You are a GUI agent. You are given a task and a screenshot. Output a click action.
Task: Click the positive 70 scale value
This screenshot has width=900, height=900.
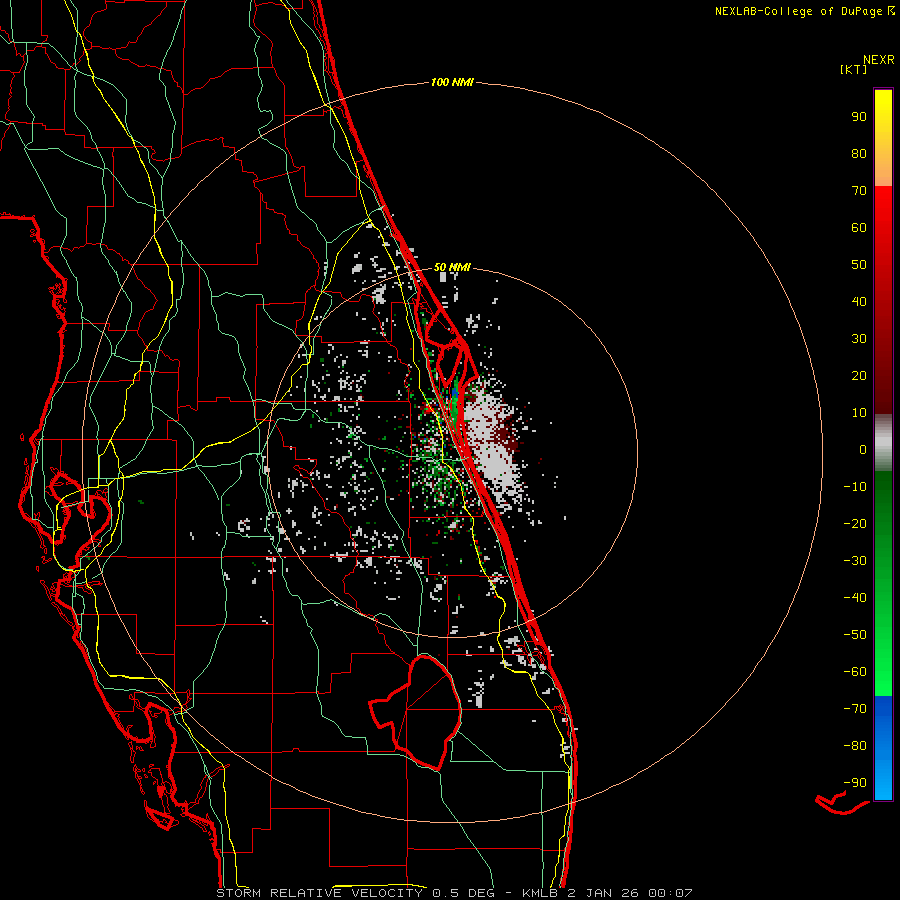tap(859, 191)
